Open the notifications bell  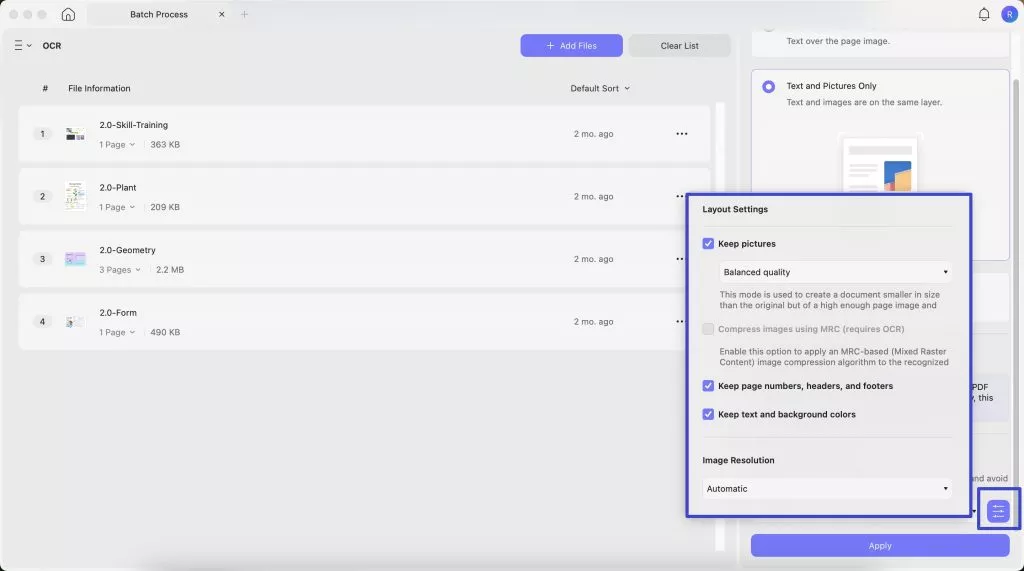pyautogui.click(x=984, y=14)
